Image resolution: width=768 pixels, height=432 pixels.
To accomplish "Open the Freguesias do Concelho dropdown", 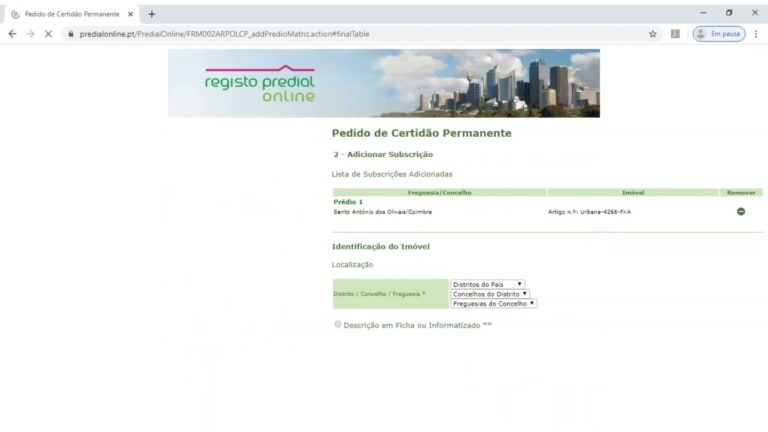I will pos(493,303).
